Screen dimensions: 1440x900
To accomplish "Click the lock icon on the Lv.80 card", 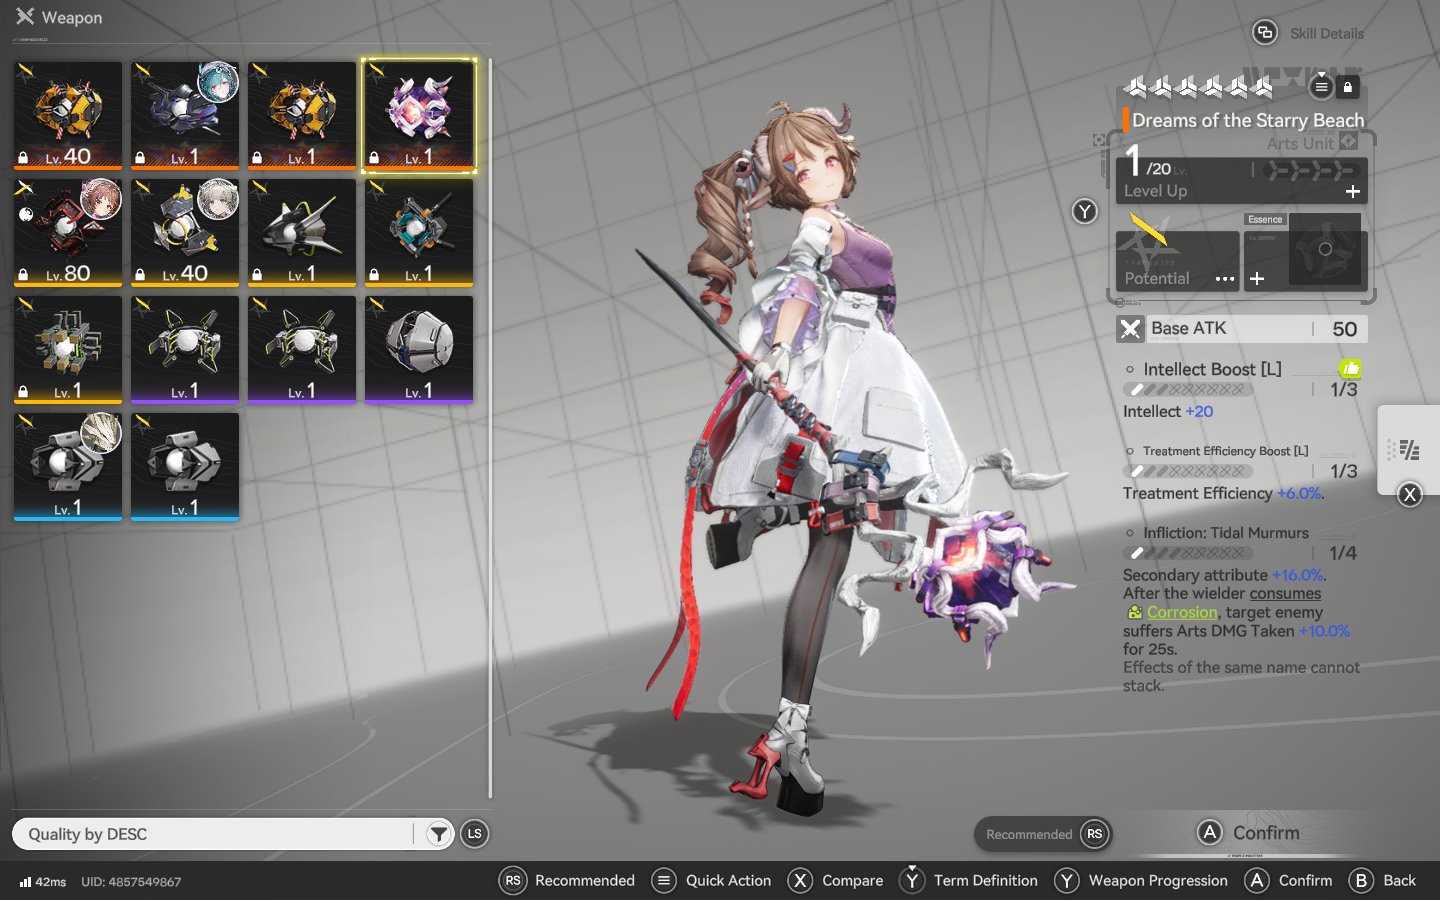I will pos(23,274).
